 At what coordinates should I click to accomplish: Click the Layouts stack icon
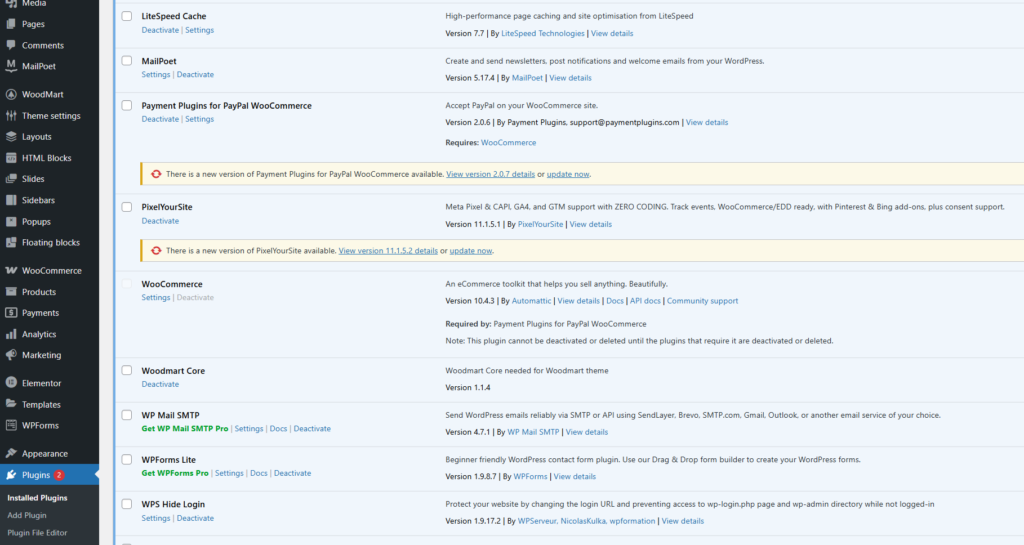[x=11, y=136]
